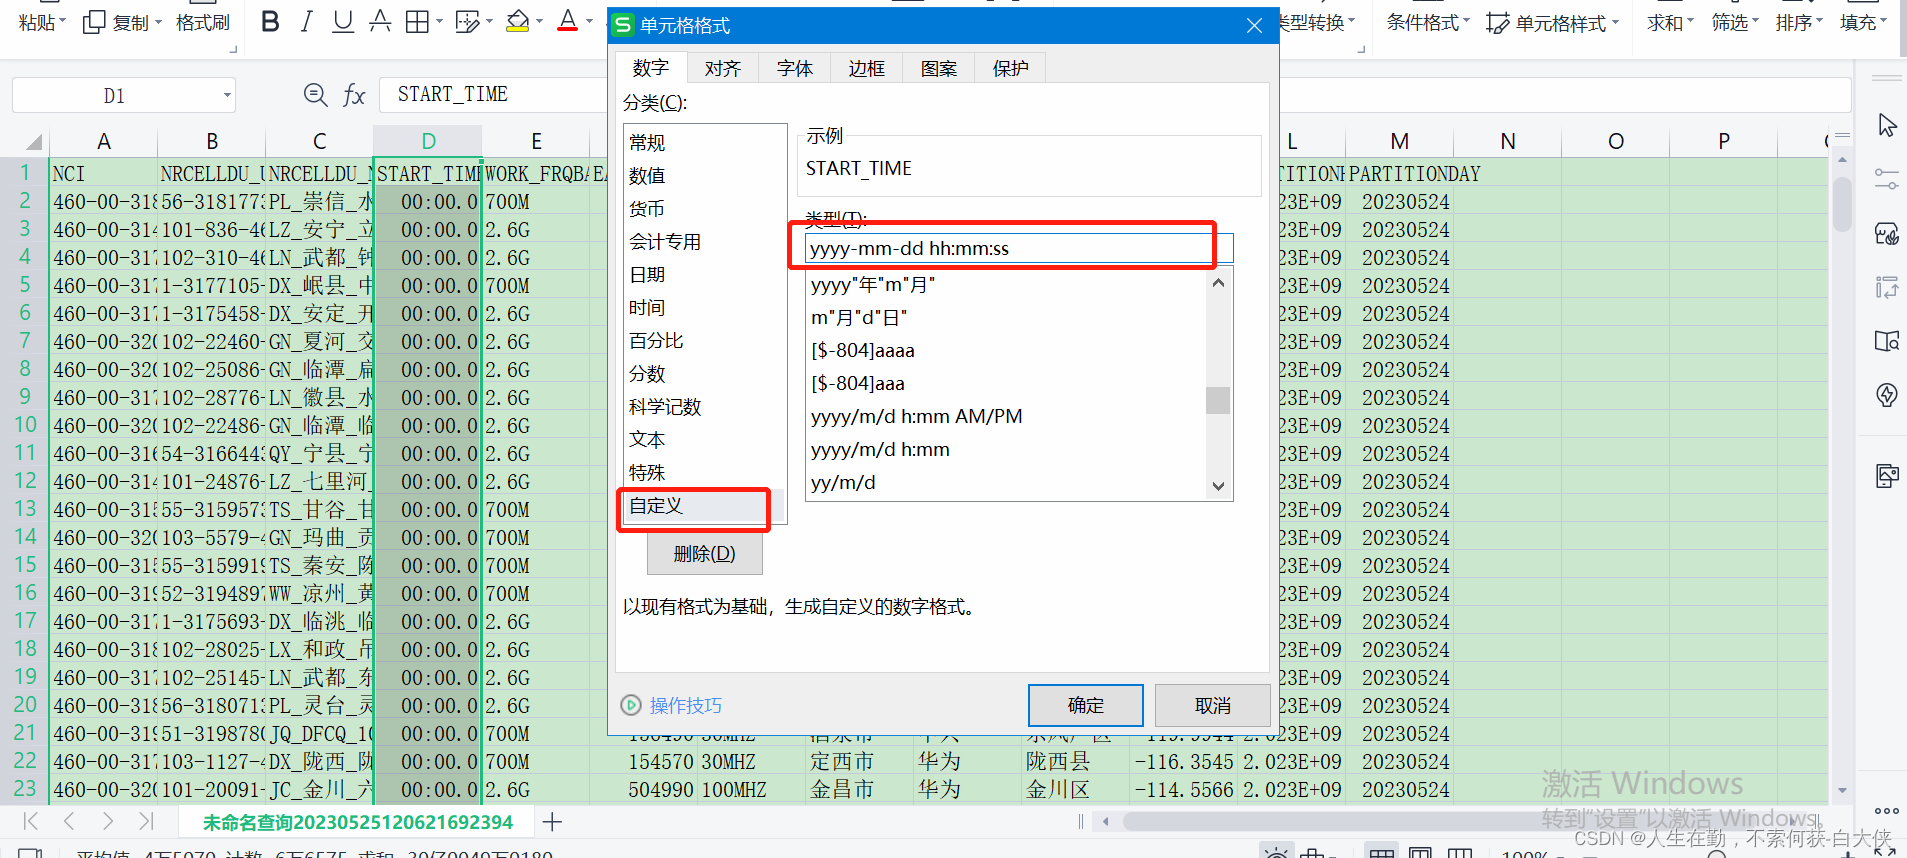Open the borders dropdown arrow
This screenshot has height=858, width=1907.
pyautogui.click(x=439, y=21)
